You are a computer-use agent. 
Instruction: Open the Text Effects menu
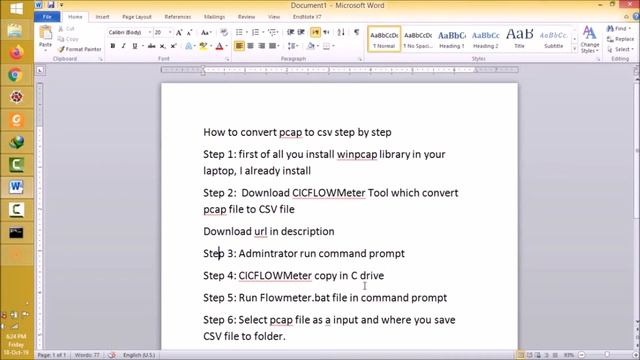tap(189, 46)
